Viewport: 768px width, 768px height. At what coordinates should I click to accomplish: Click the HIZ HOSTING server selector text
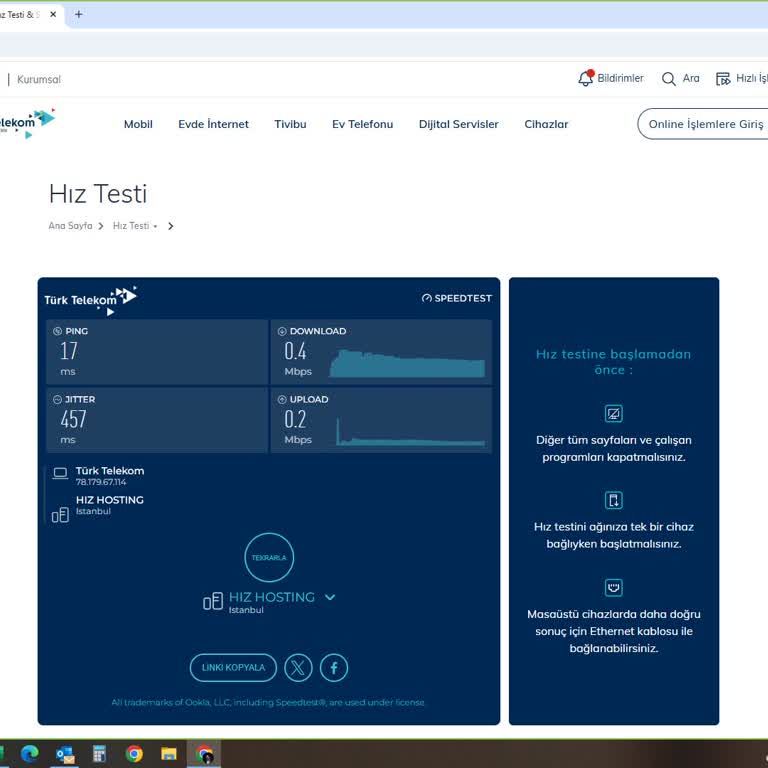coord(272,597)
